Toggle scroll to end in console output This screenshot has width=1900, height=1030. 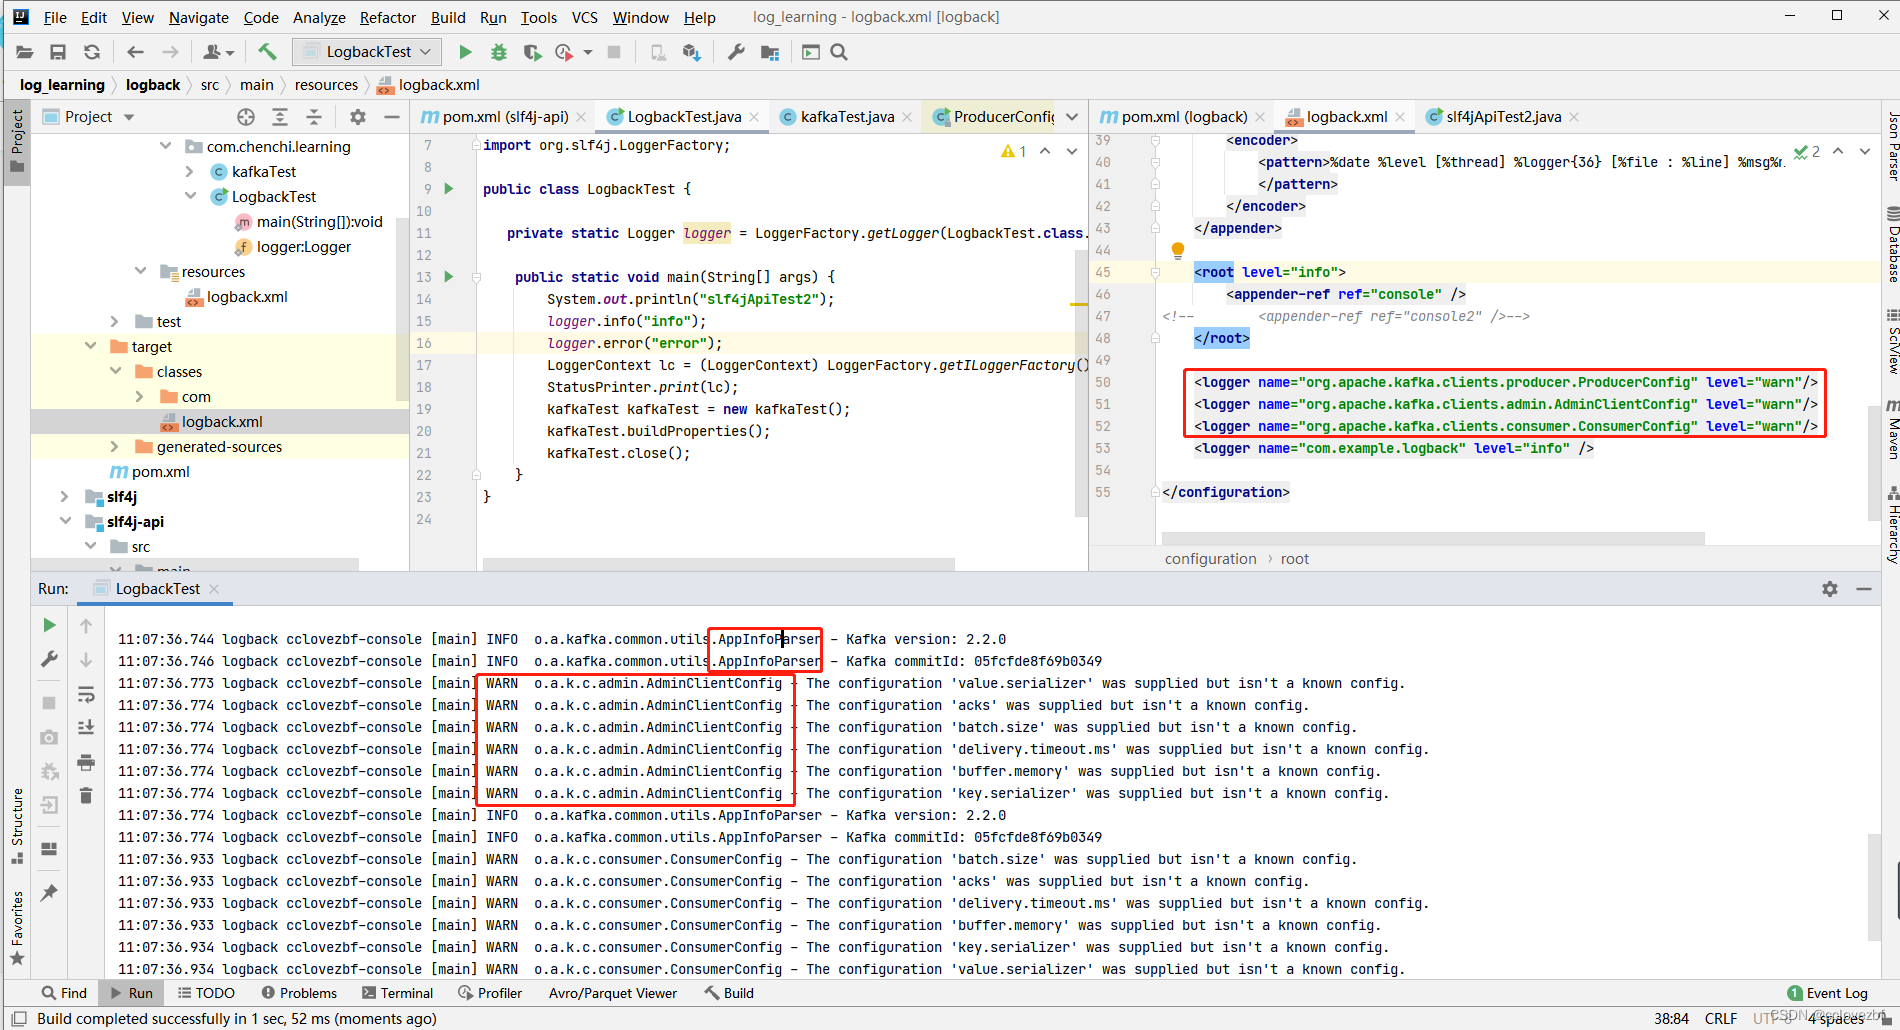[86, 727]
